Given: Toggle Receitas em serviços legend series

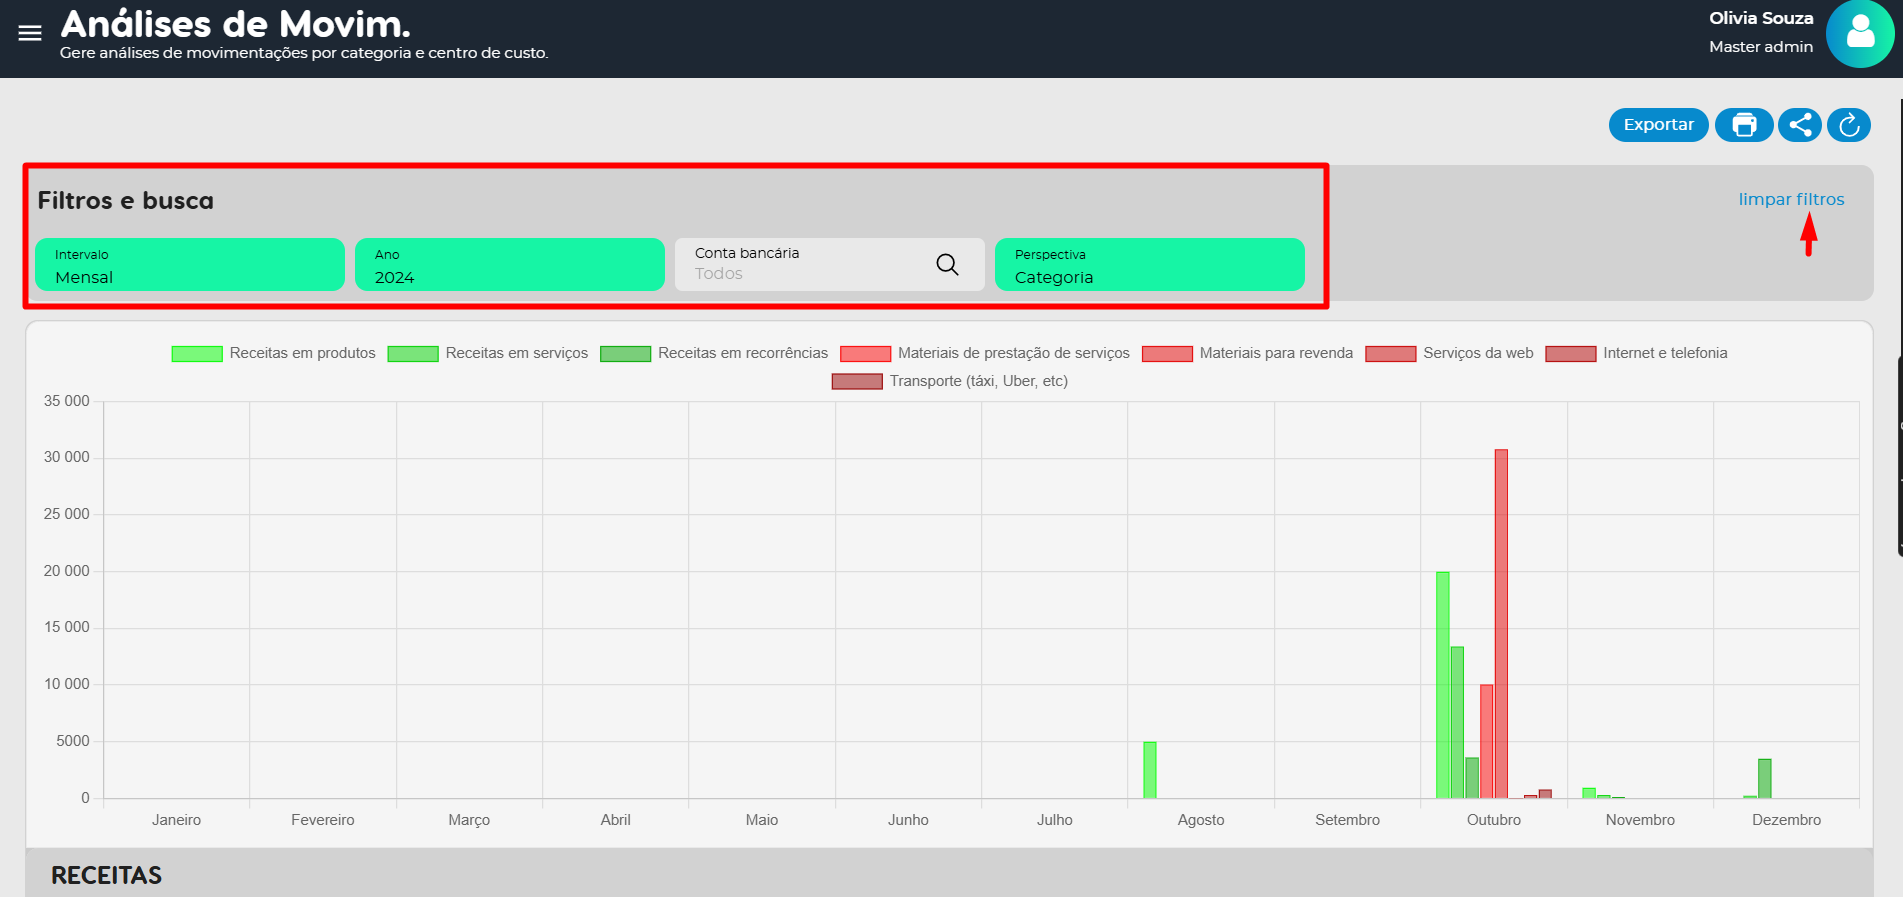Looking at the screenshot, I should tap(488, 353).
